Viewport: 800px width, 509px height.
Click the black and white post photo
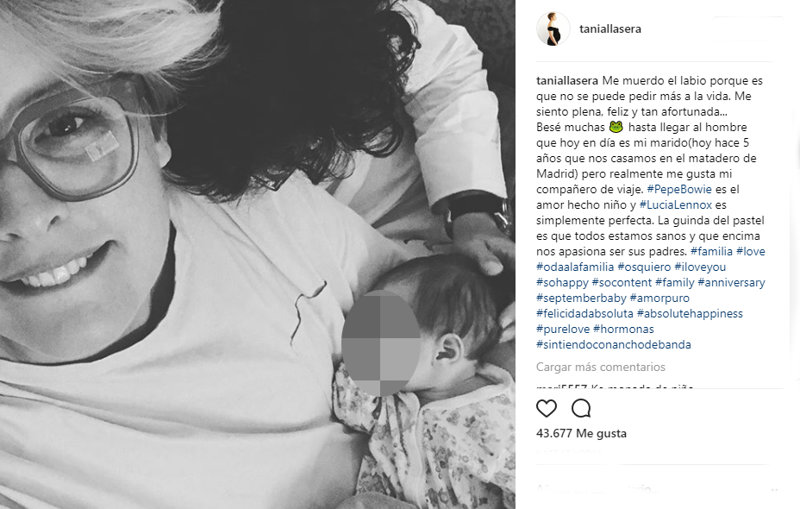pos(257,254)
